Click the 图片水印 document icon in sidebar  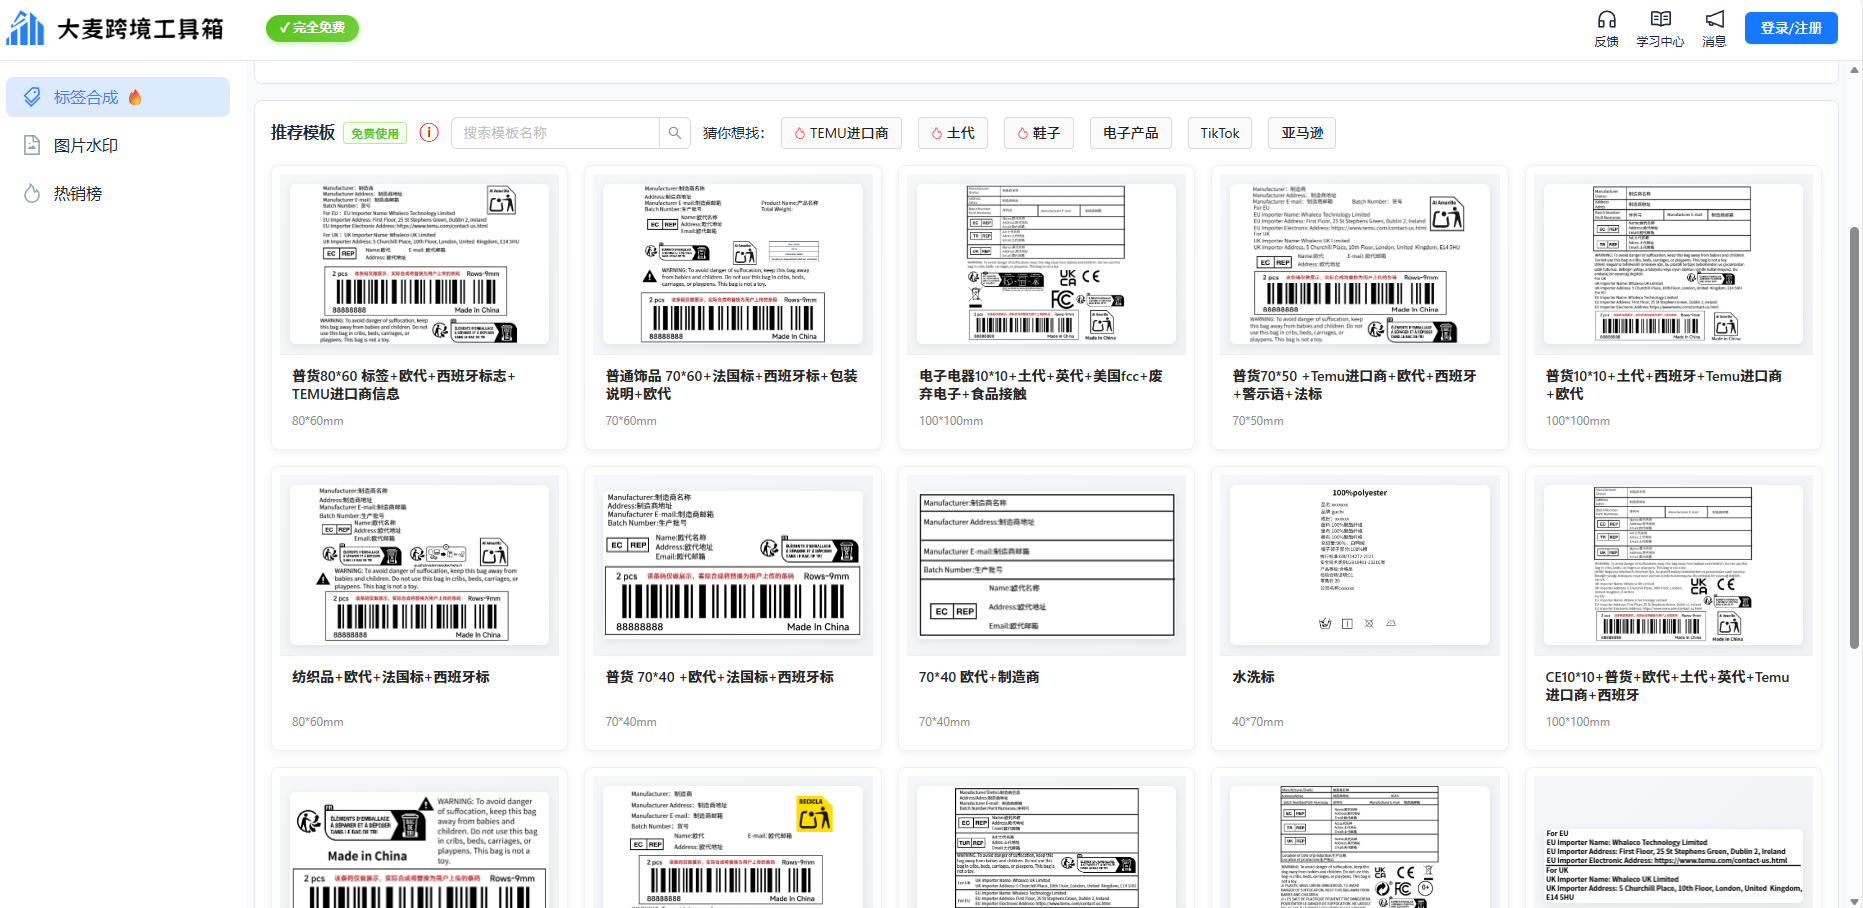tap(32, 145)
